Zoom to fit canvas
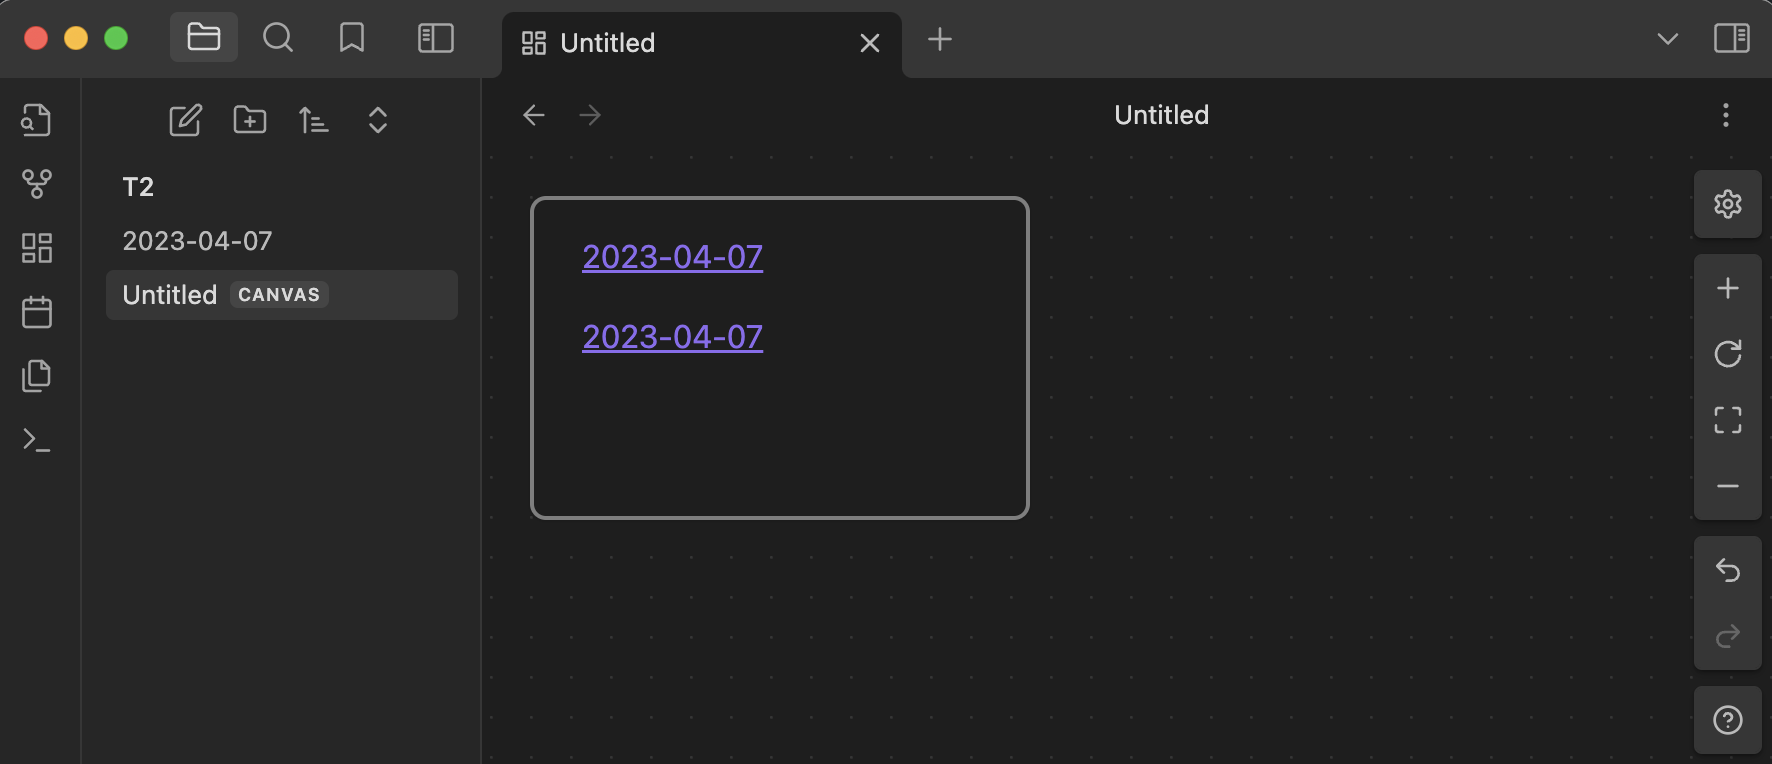The width and height of the screenshot is (1772, 764). coord(1727,420)
